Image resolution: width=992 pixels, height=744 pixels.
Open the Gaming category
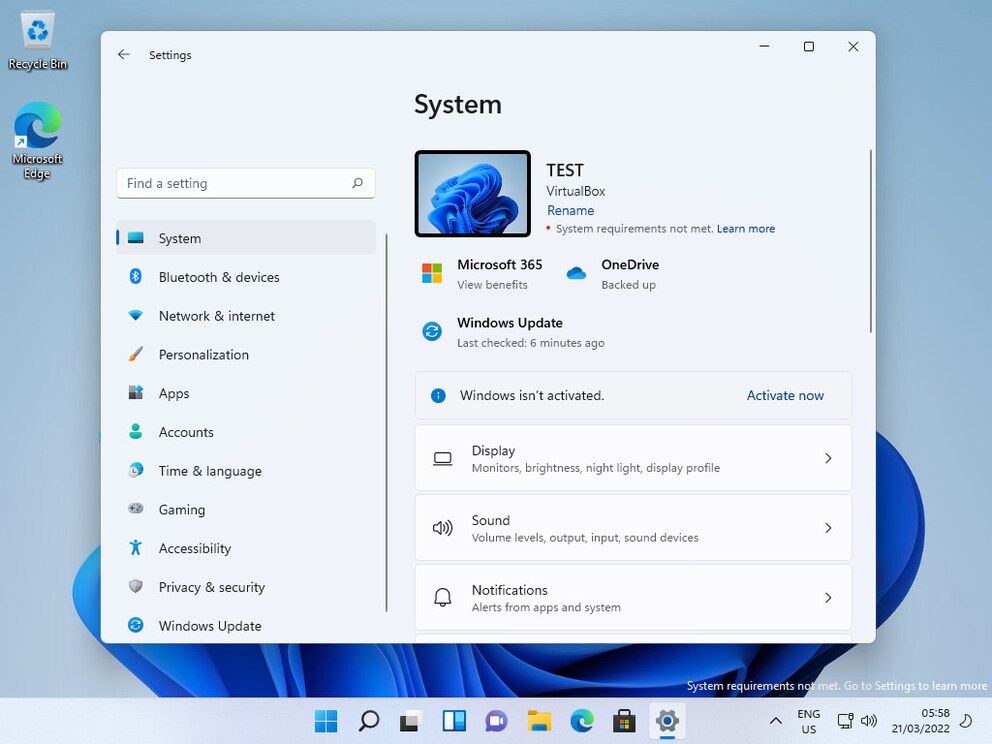[246, 509]
